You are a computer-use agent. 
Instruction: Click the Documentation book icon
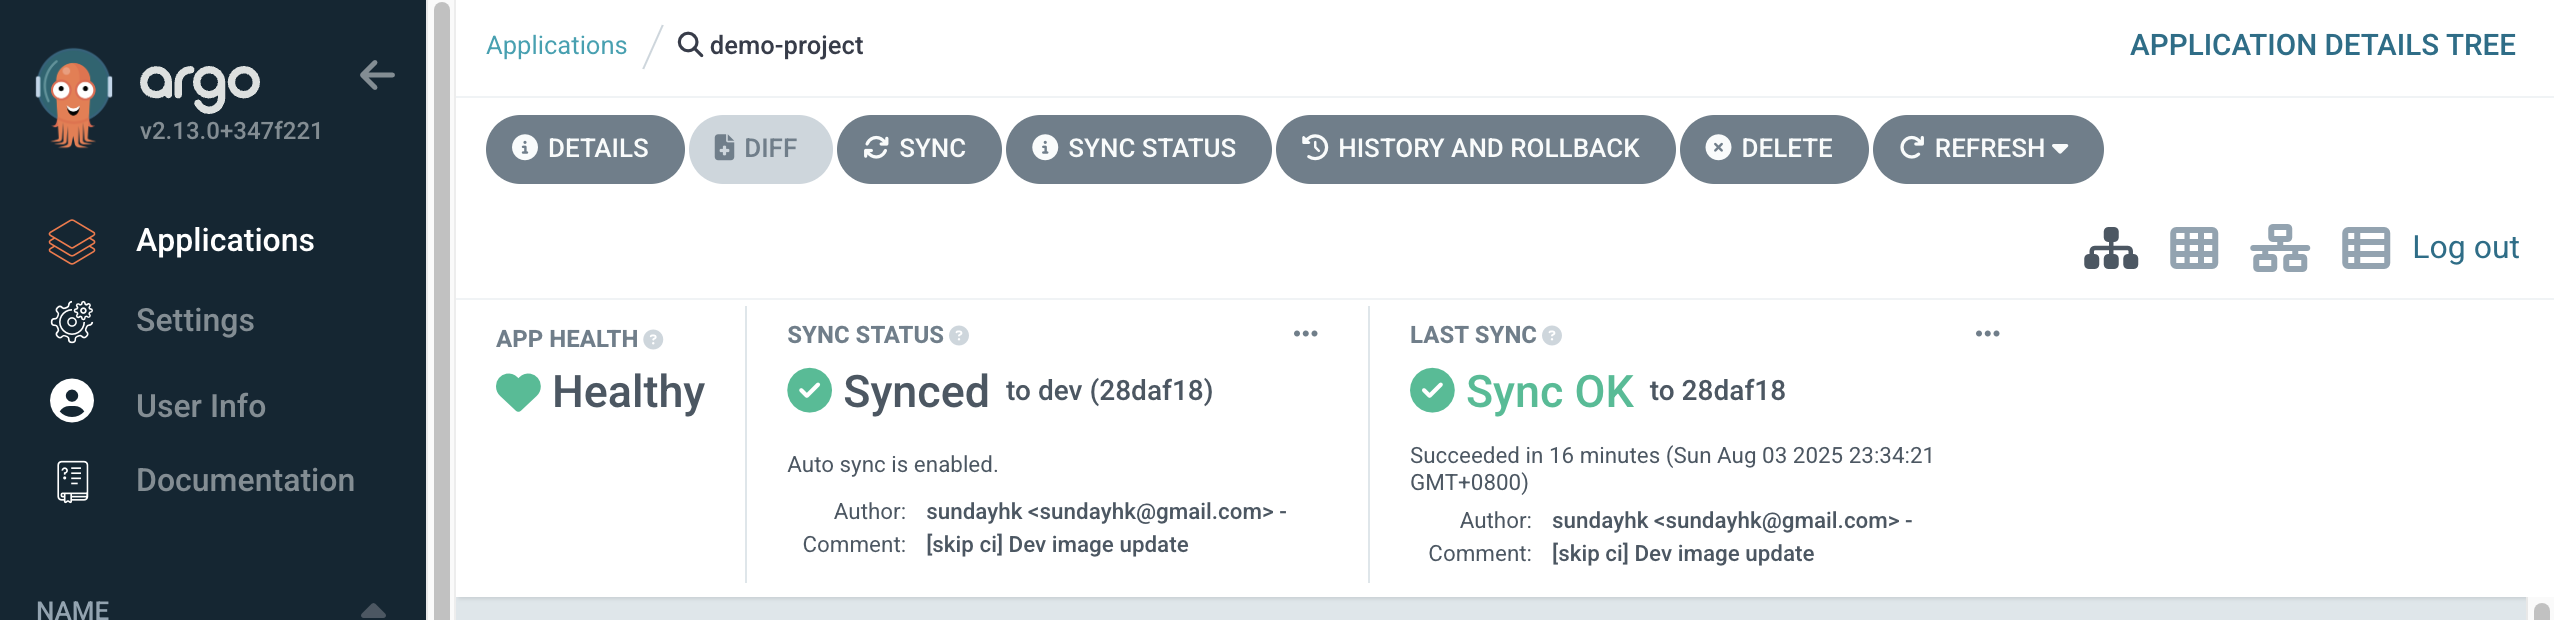pos(72,481)
